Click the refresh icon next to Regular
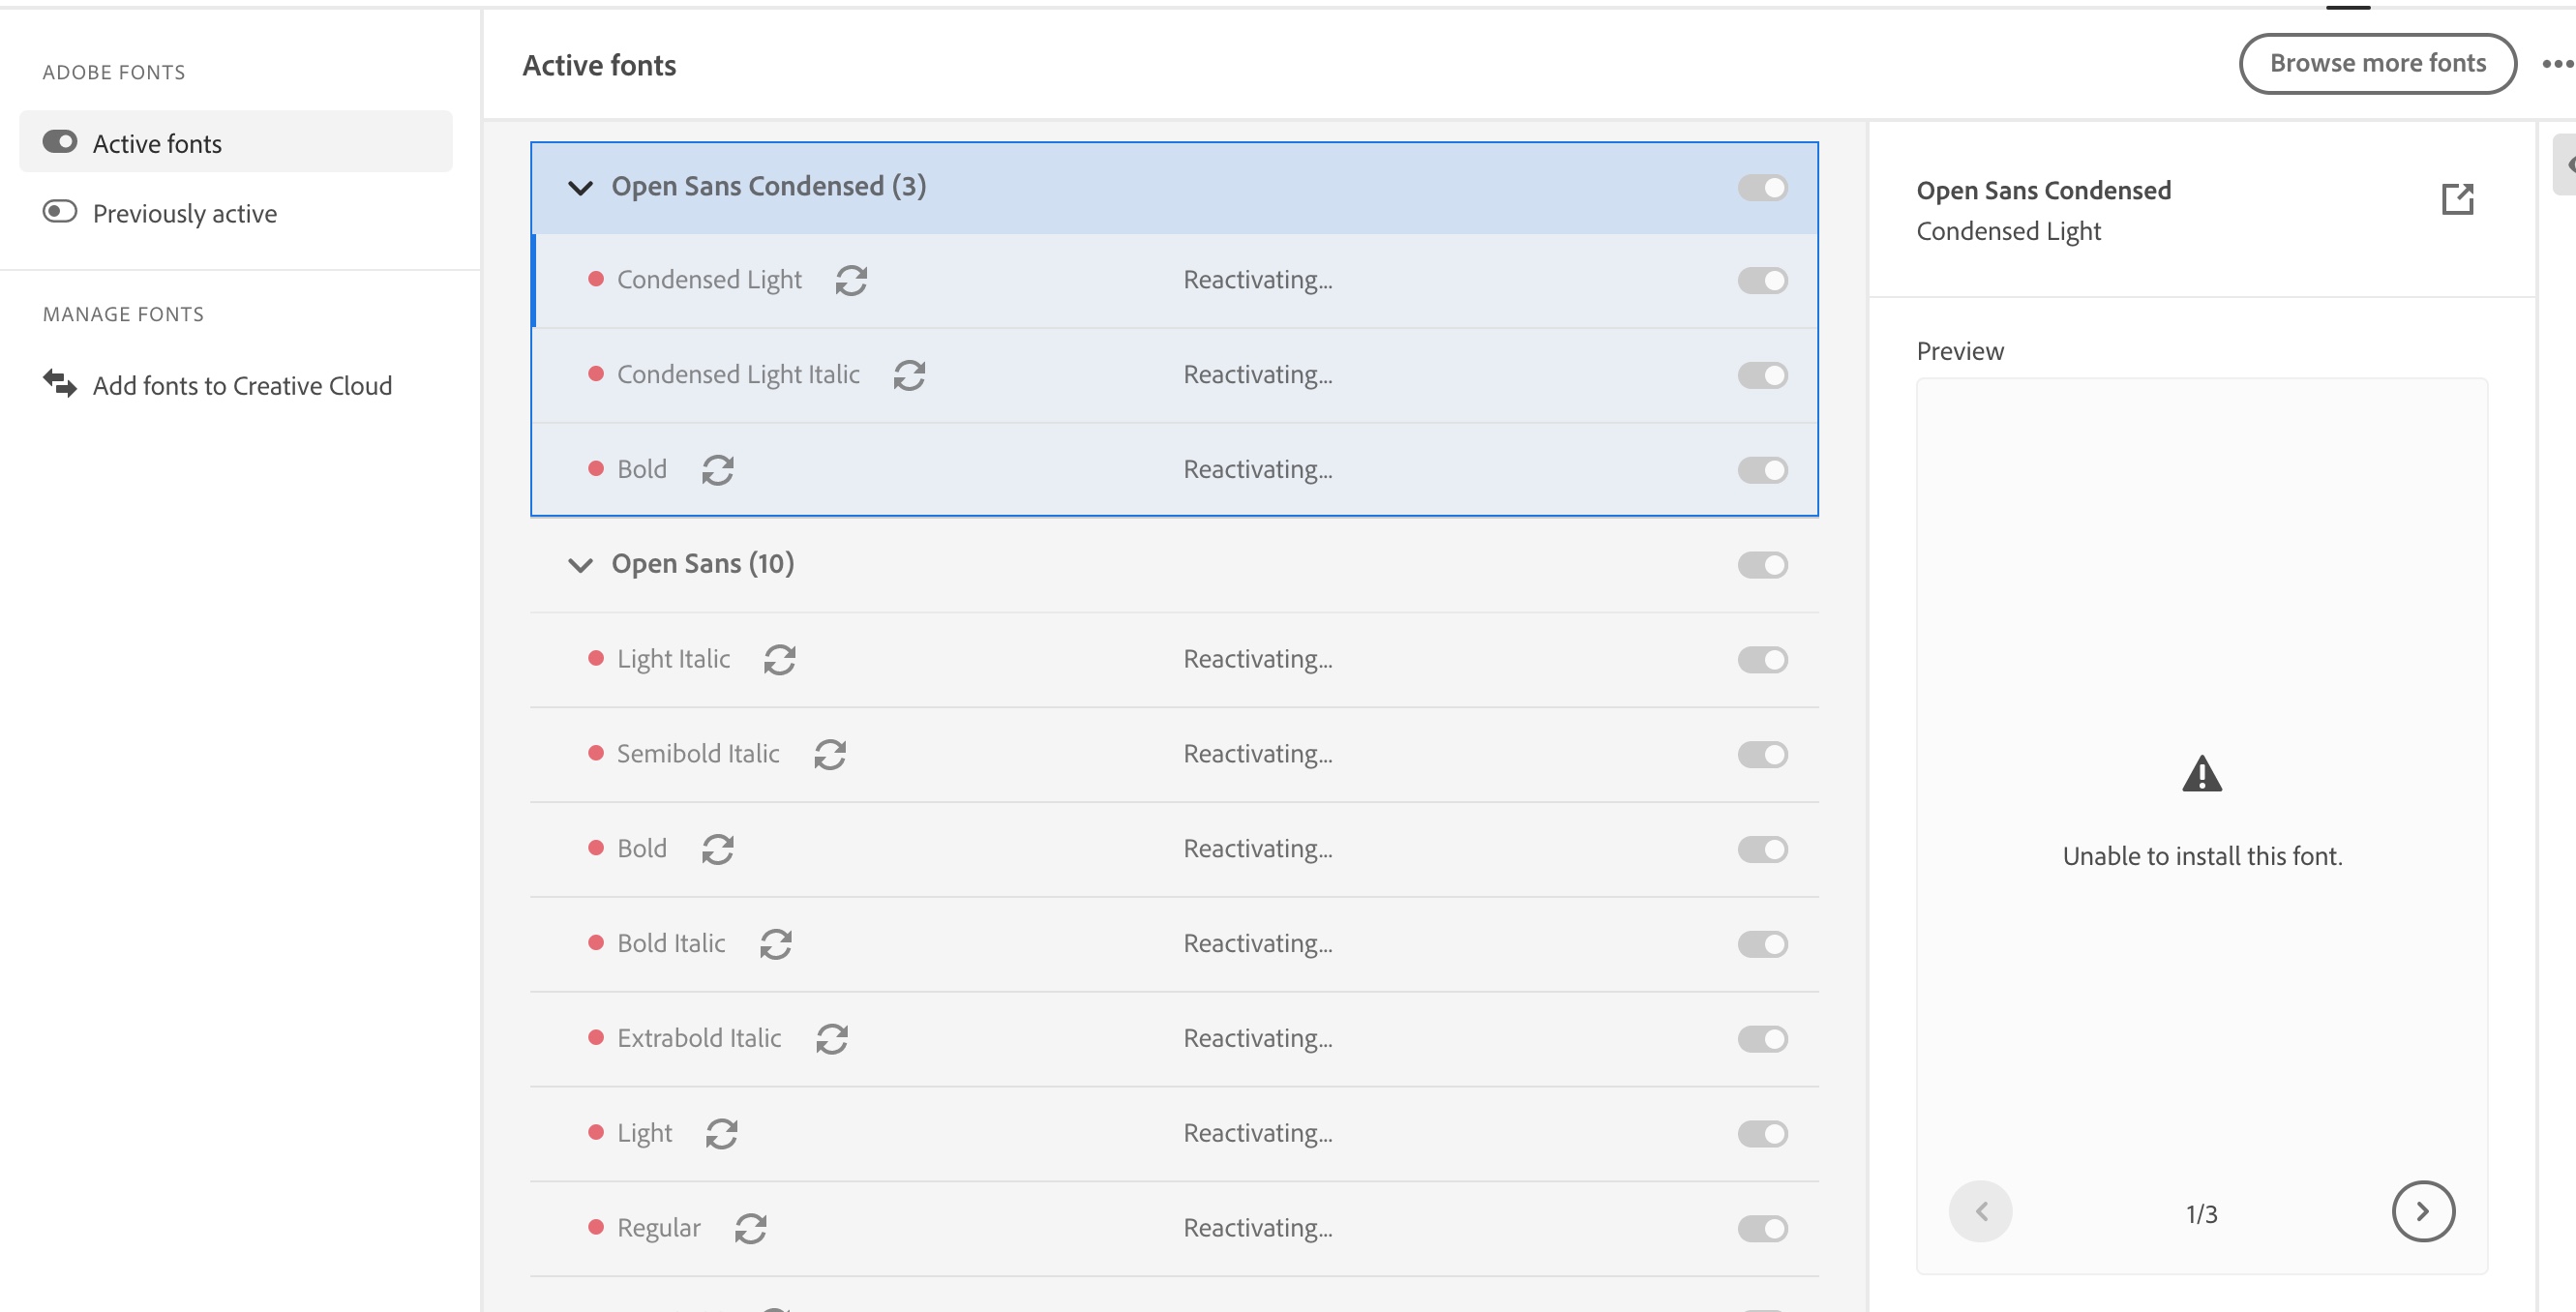2576x1312 pixels. click(751, 1228)
